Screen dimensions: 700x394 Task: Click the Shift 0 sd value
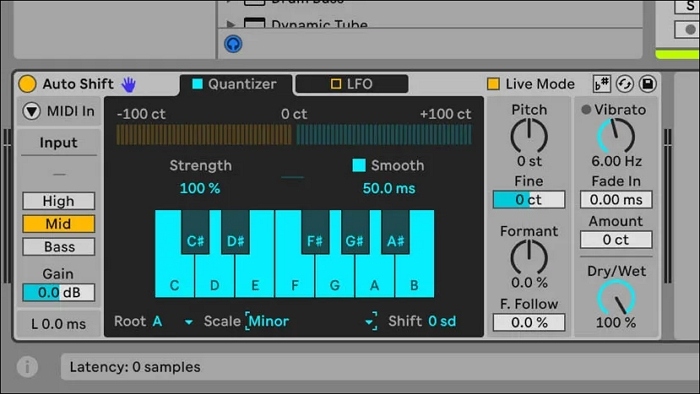point(442,321)
